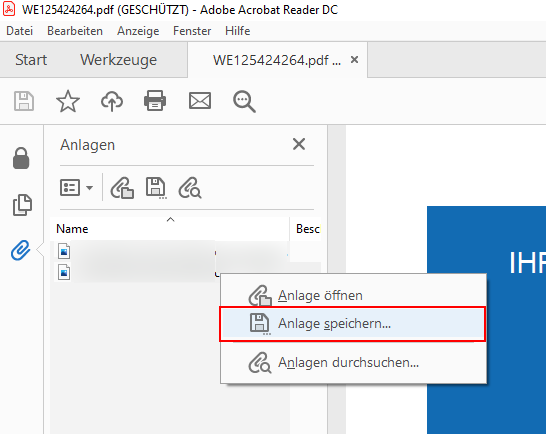Click the printer icon
Image resolution: width=546 pixels, height=434 pixels.
[155, 101]
